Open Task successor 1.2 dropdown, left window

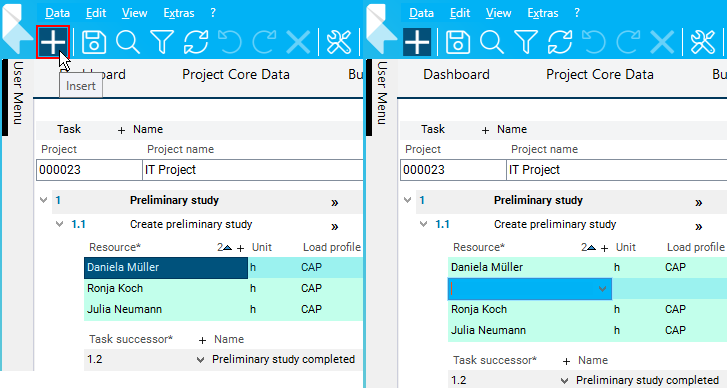200,360
